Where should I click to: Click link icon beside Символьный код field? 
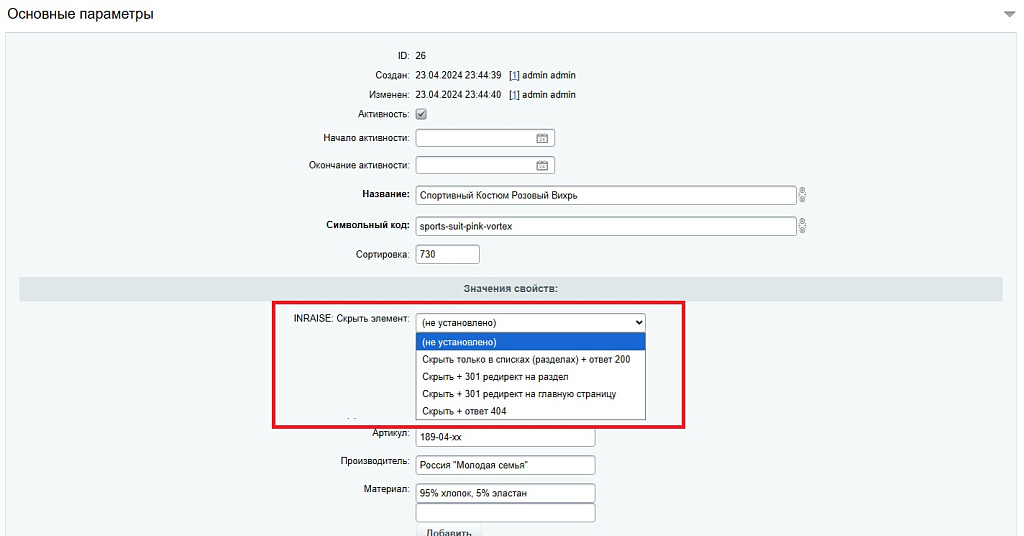click(802, 225)
